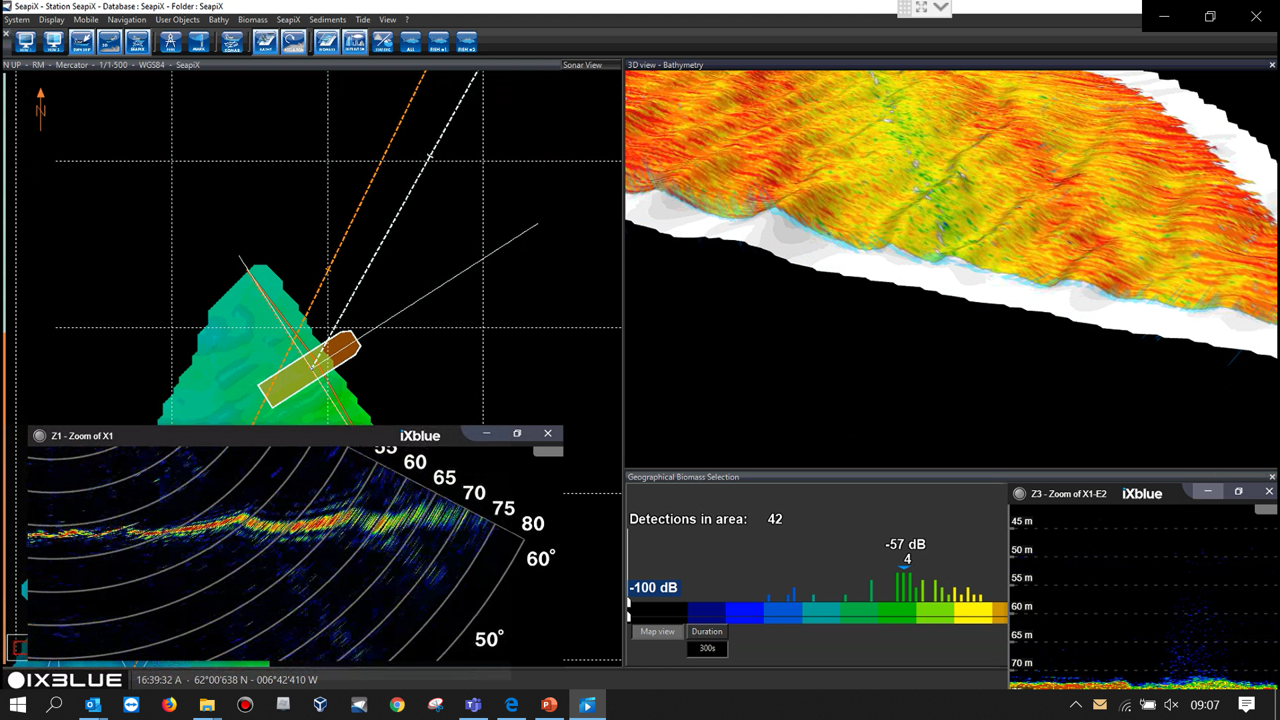Open the Display menu
The image size is (1280, 720).
click(52, 20)
